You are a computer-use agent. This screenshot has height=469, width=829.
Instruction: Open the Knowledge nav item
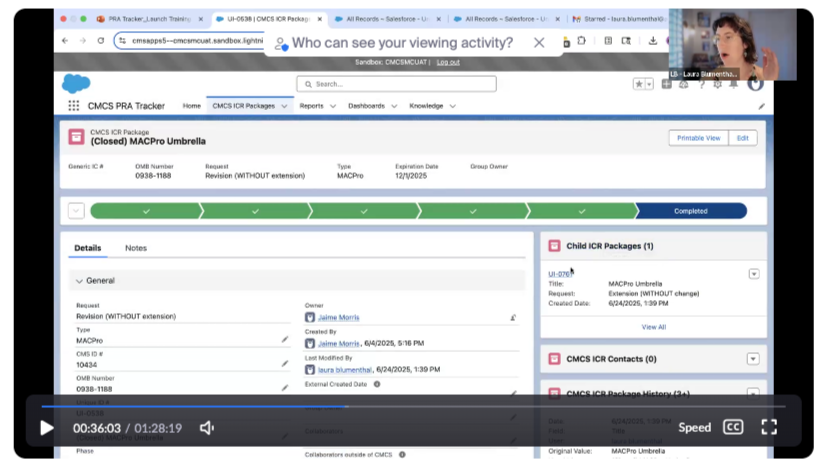tap(426, 106)
